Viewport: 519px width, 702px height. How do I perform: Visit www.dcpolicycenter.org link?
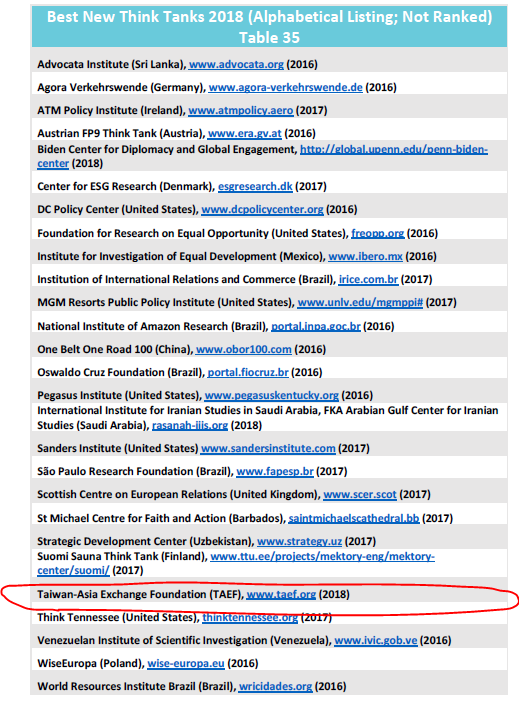(x=262, y=210)
